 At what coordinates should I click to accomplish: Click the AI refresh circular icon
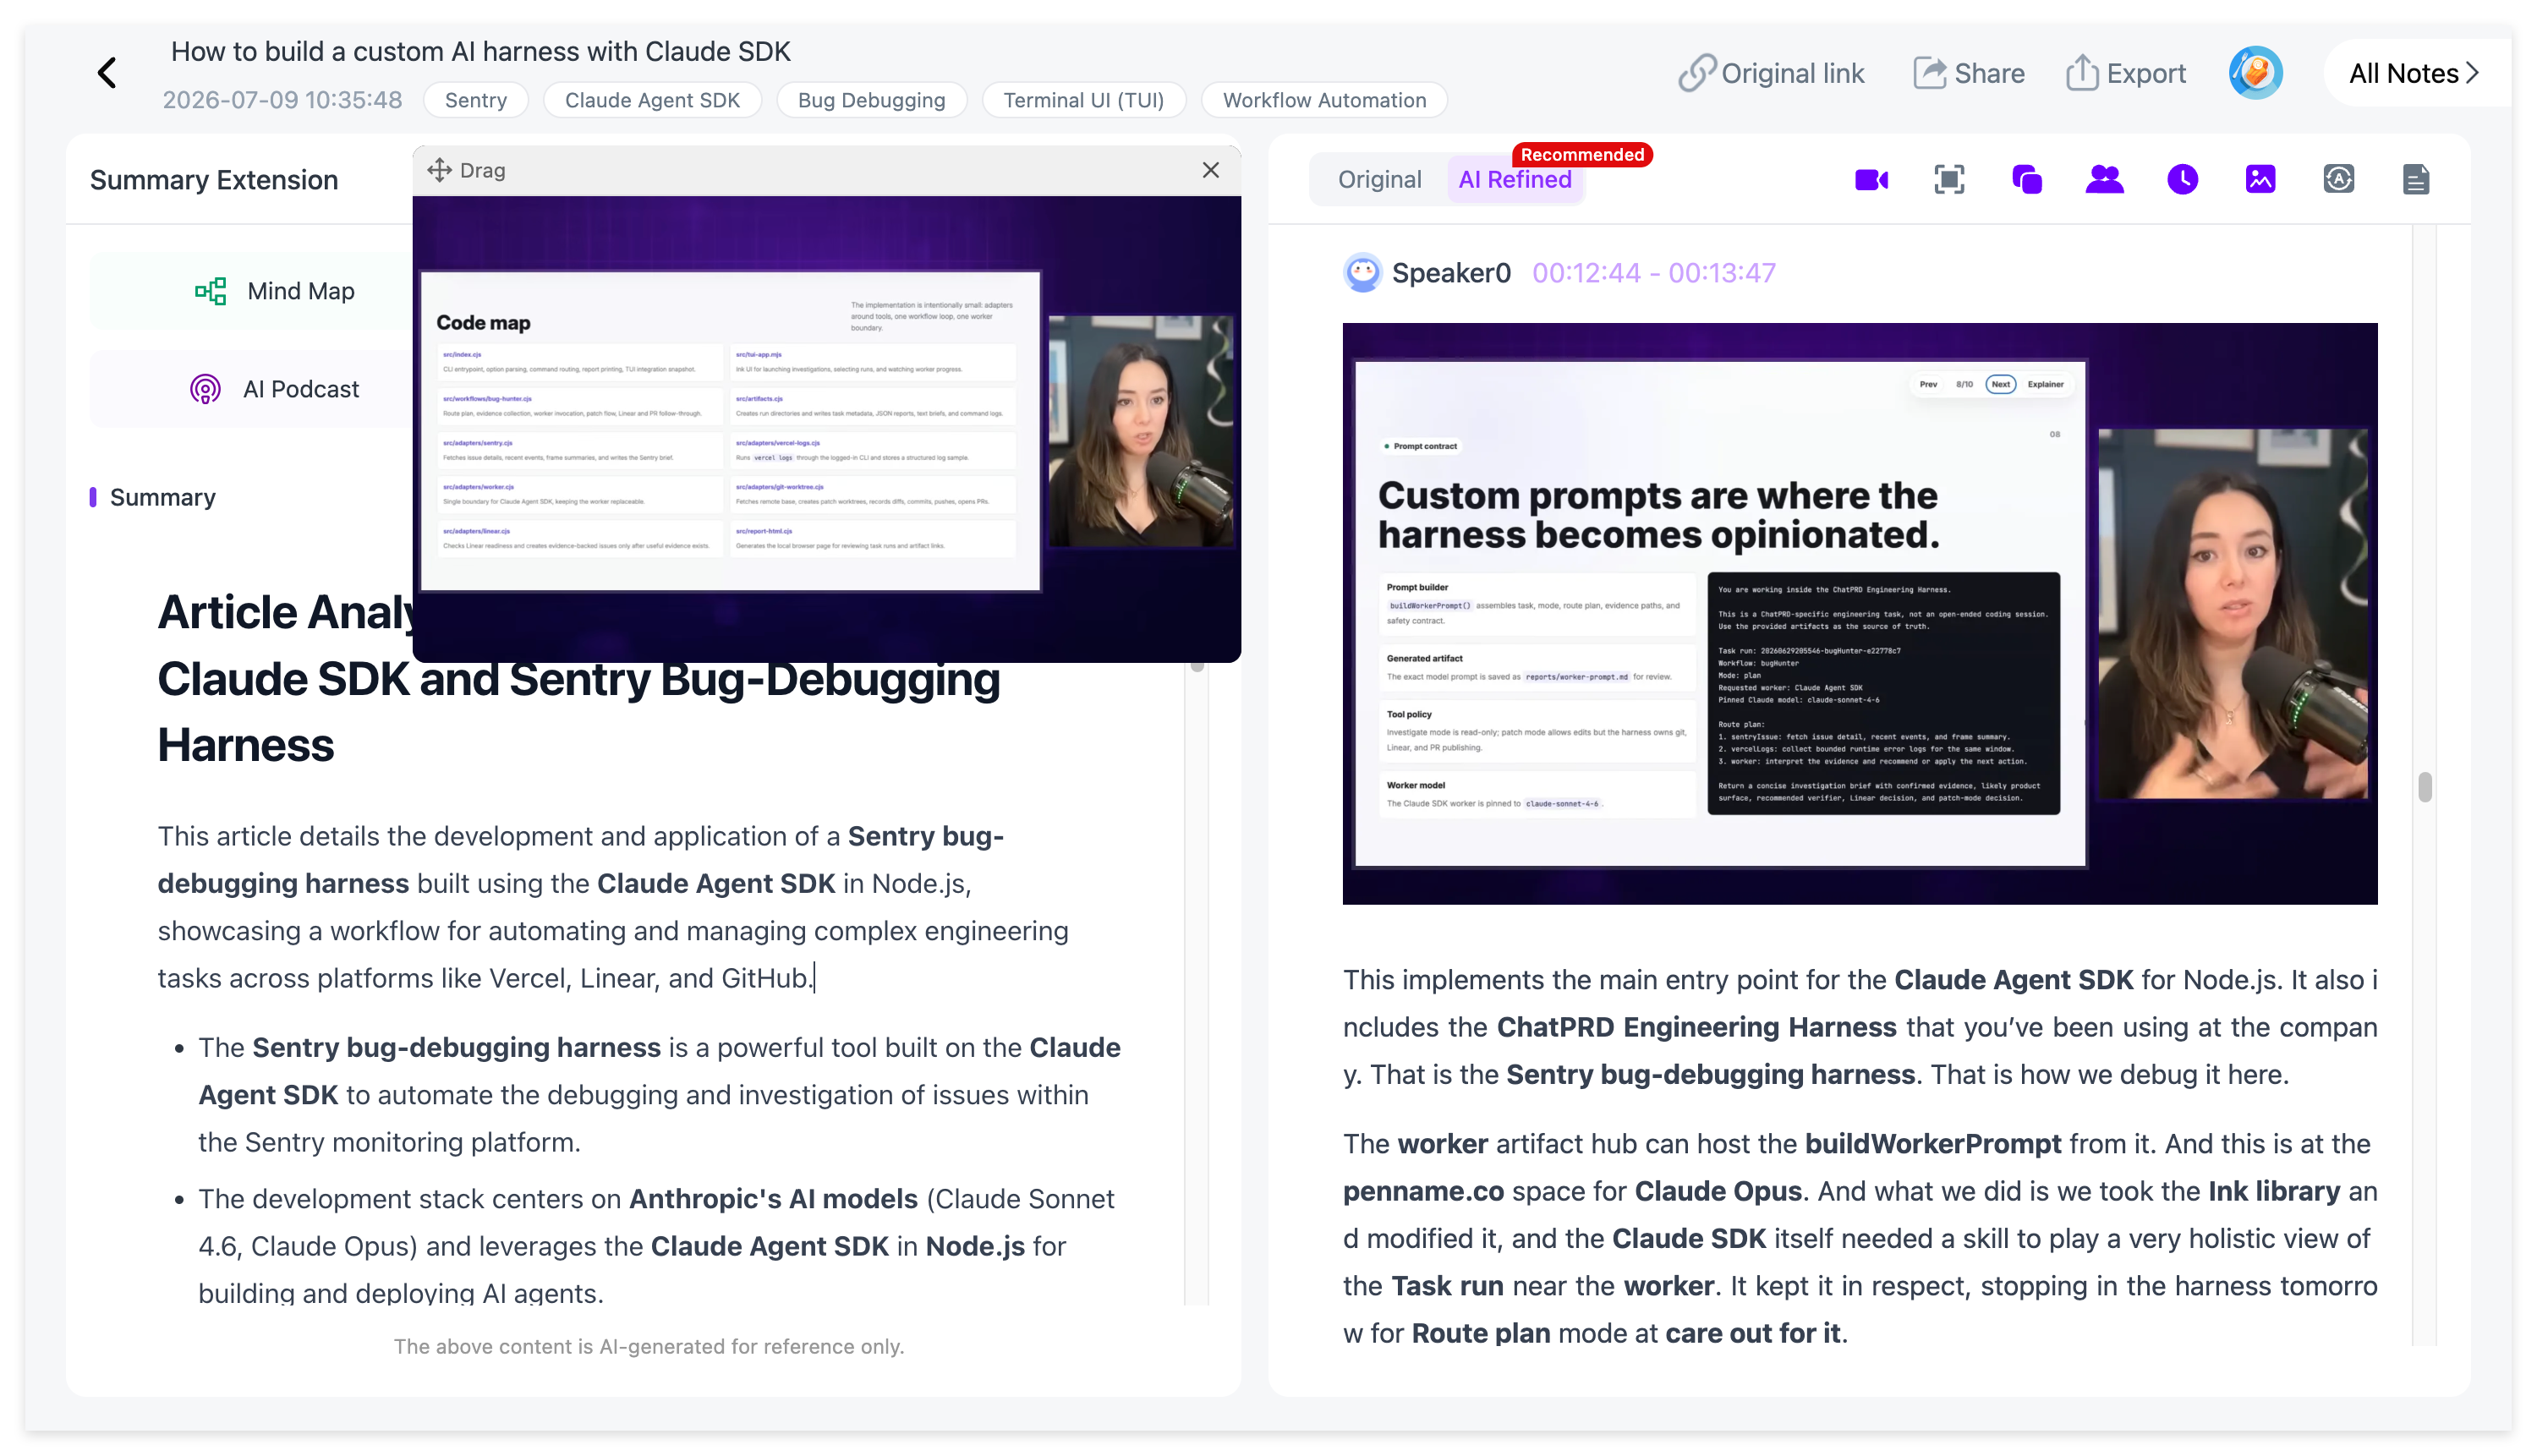(2338, 179)
